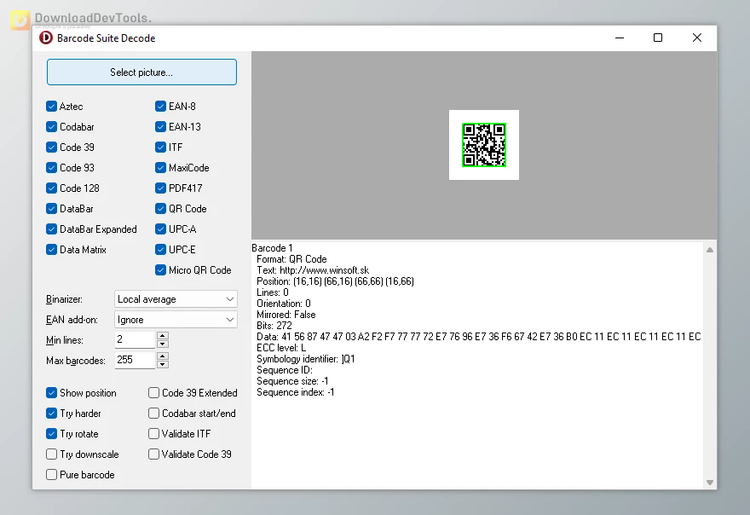Enable the Try downscale option
750x515 pixels.
click(x=52, y=454)
